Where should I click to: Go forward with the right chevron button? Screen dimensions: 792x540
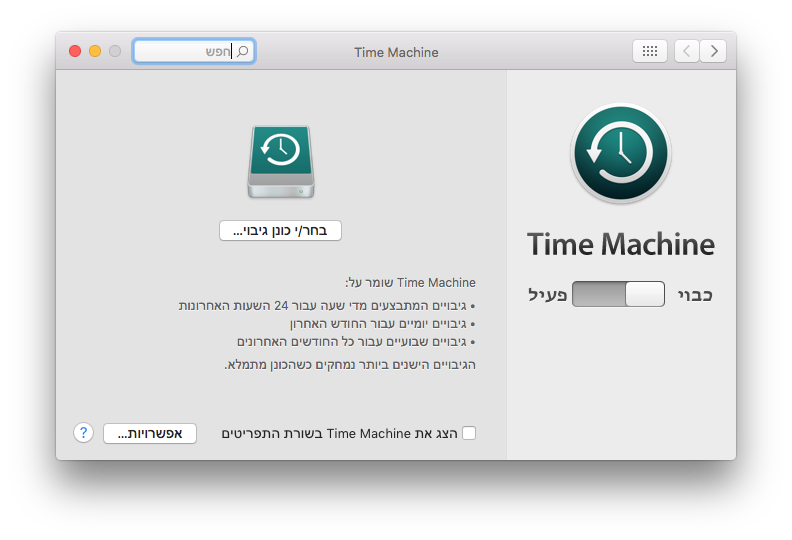click(x=713, y=51)
